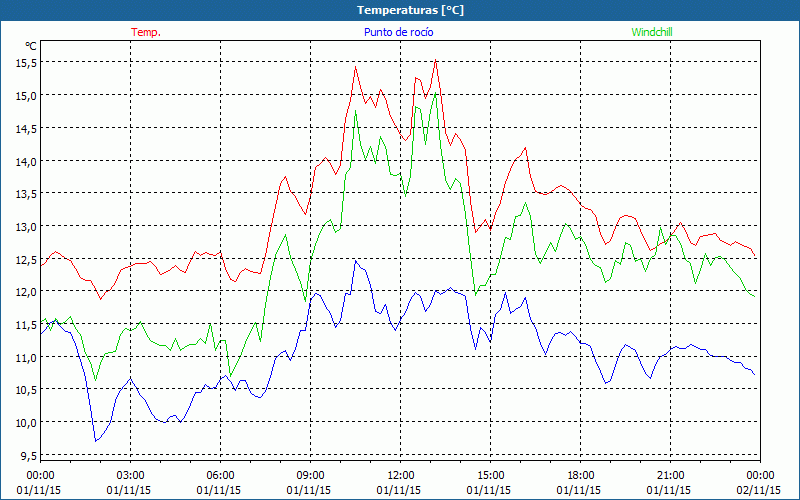
Task: Click the '01/11/15' date under 12:00
Action: [398, 490]
